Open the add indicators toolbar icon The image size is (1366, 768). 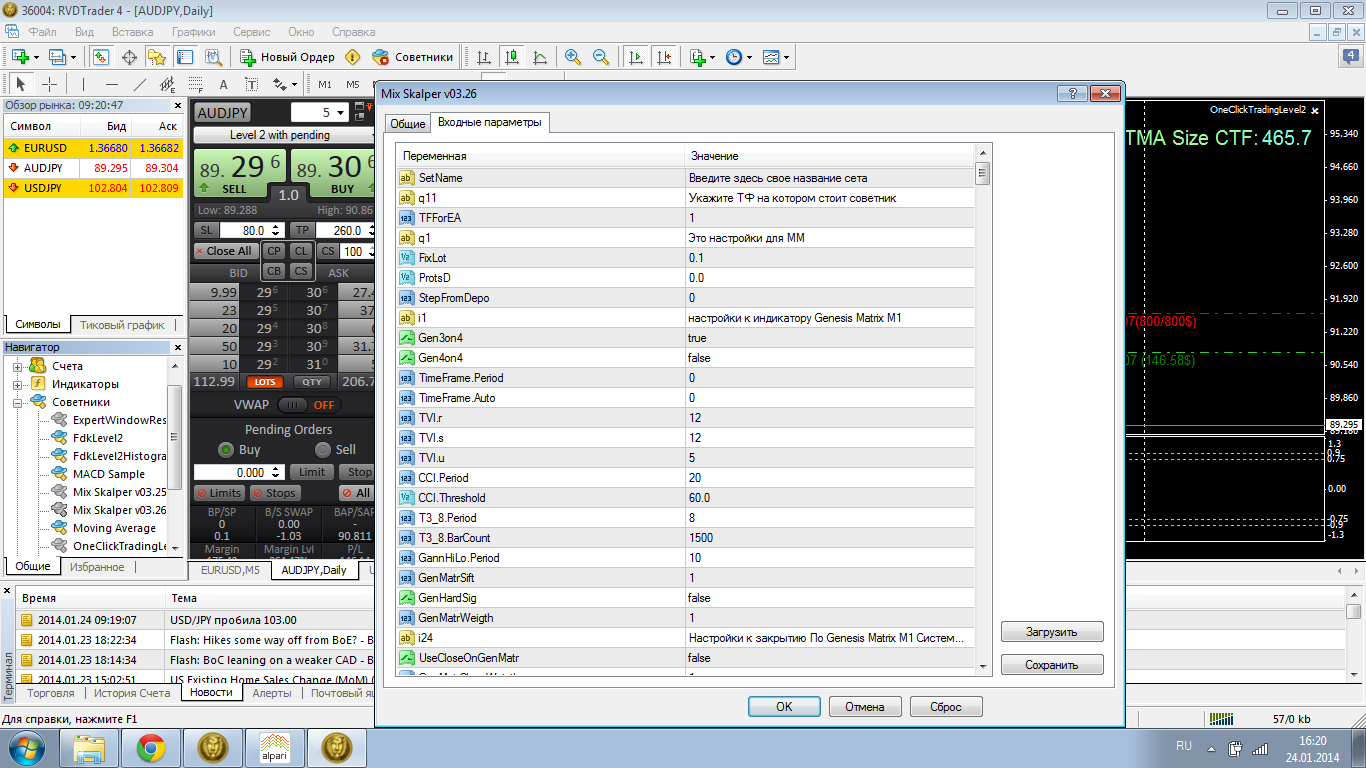[x=700, y=57]
